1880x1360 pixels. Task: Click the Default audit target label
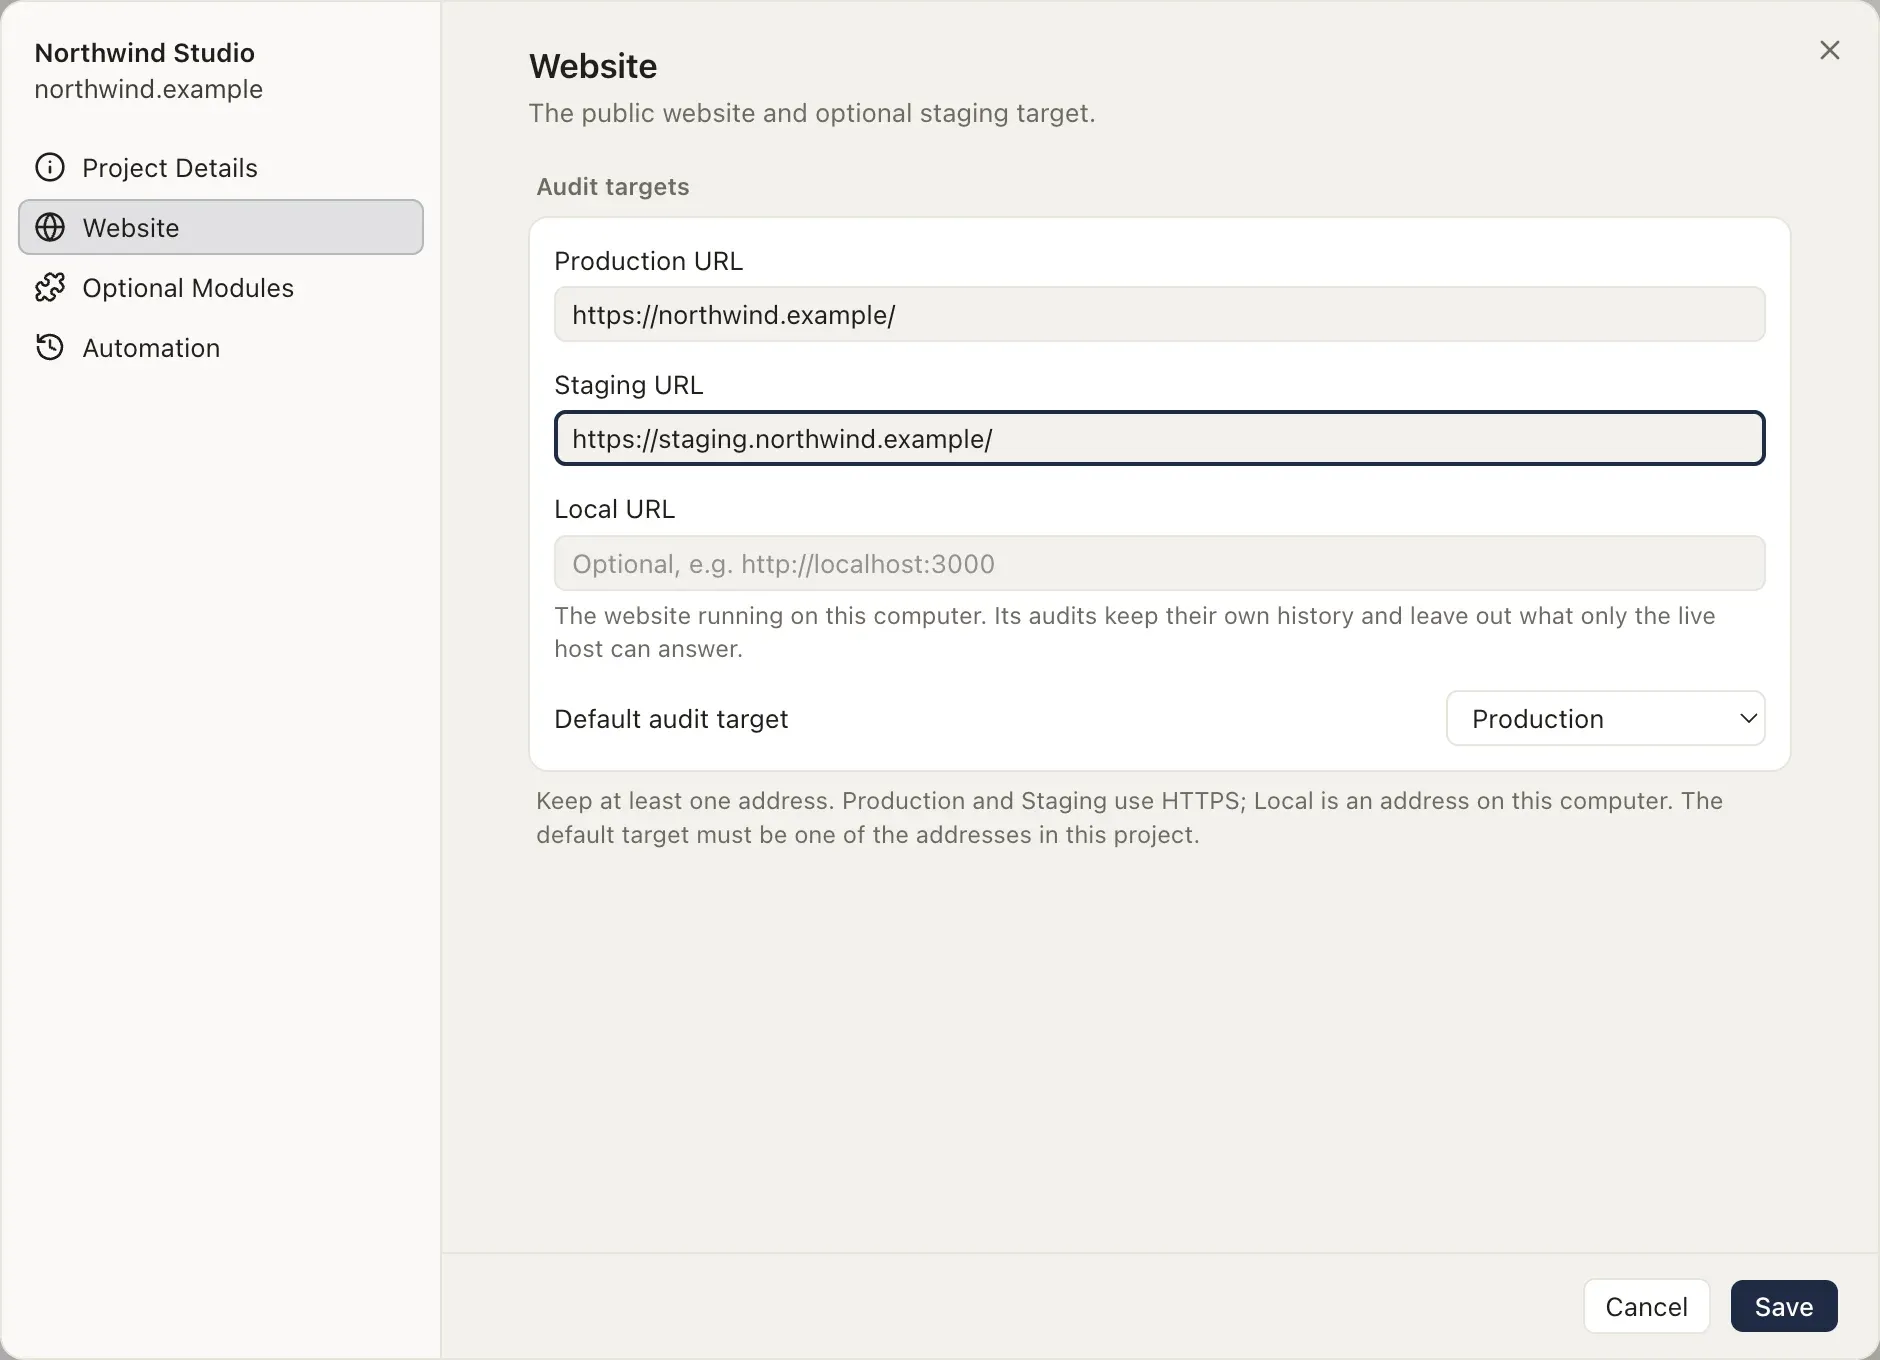(x=671, y=719)
